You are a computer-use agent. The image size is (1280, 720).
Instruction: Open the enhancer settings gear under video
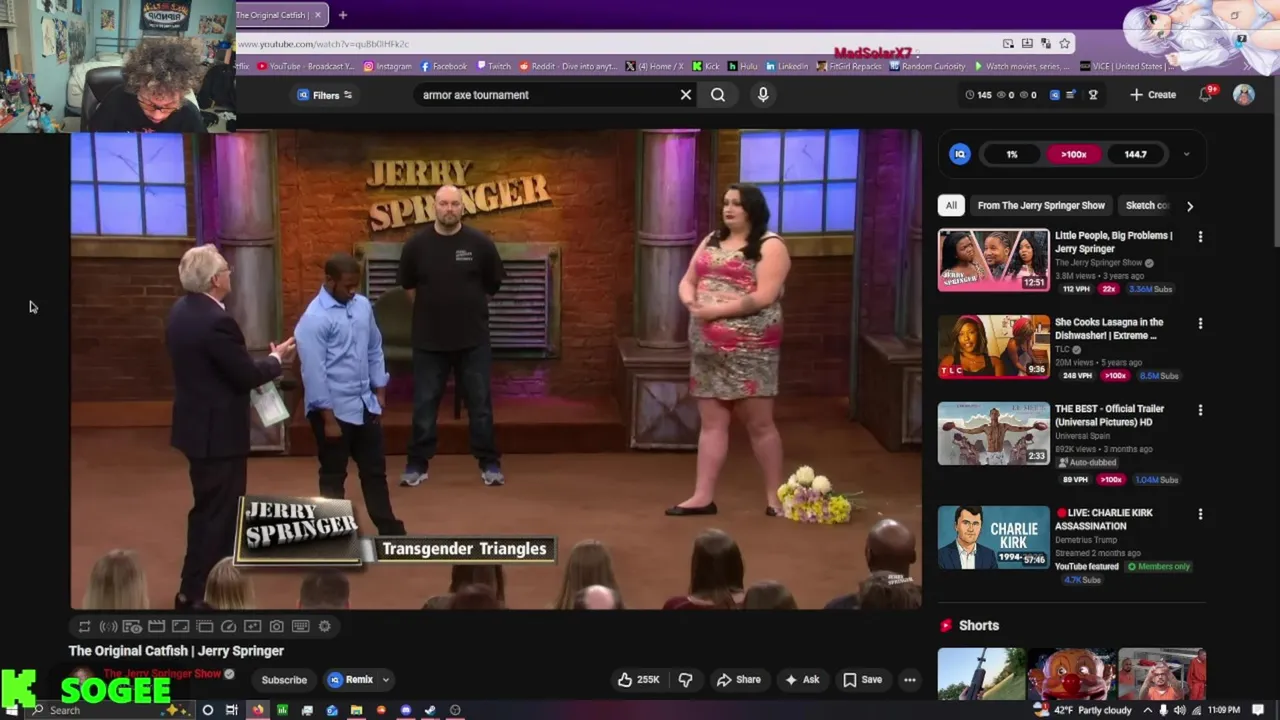pos(324,626)
